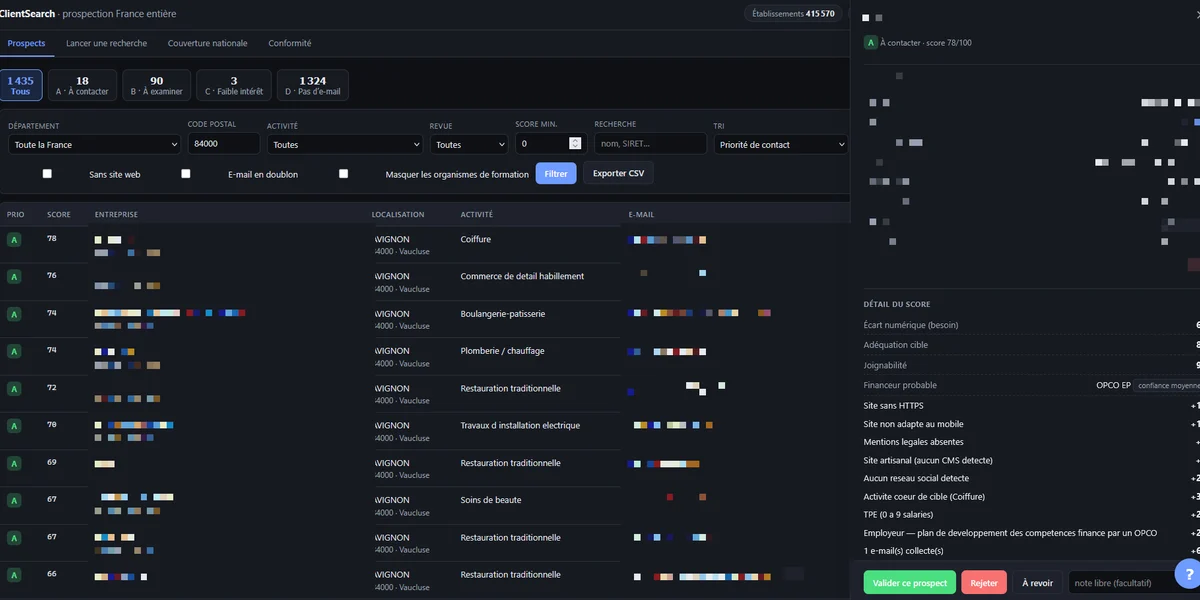Click 'Commerce de detail habillement' cell
Viewport: 1200px width, 600px height.
(x=522, y=277)
